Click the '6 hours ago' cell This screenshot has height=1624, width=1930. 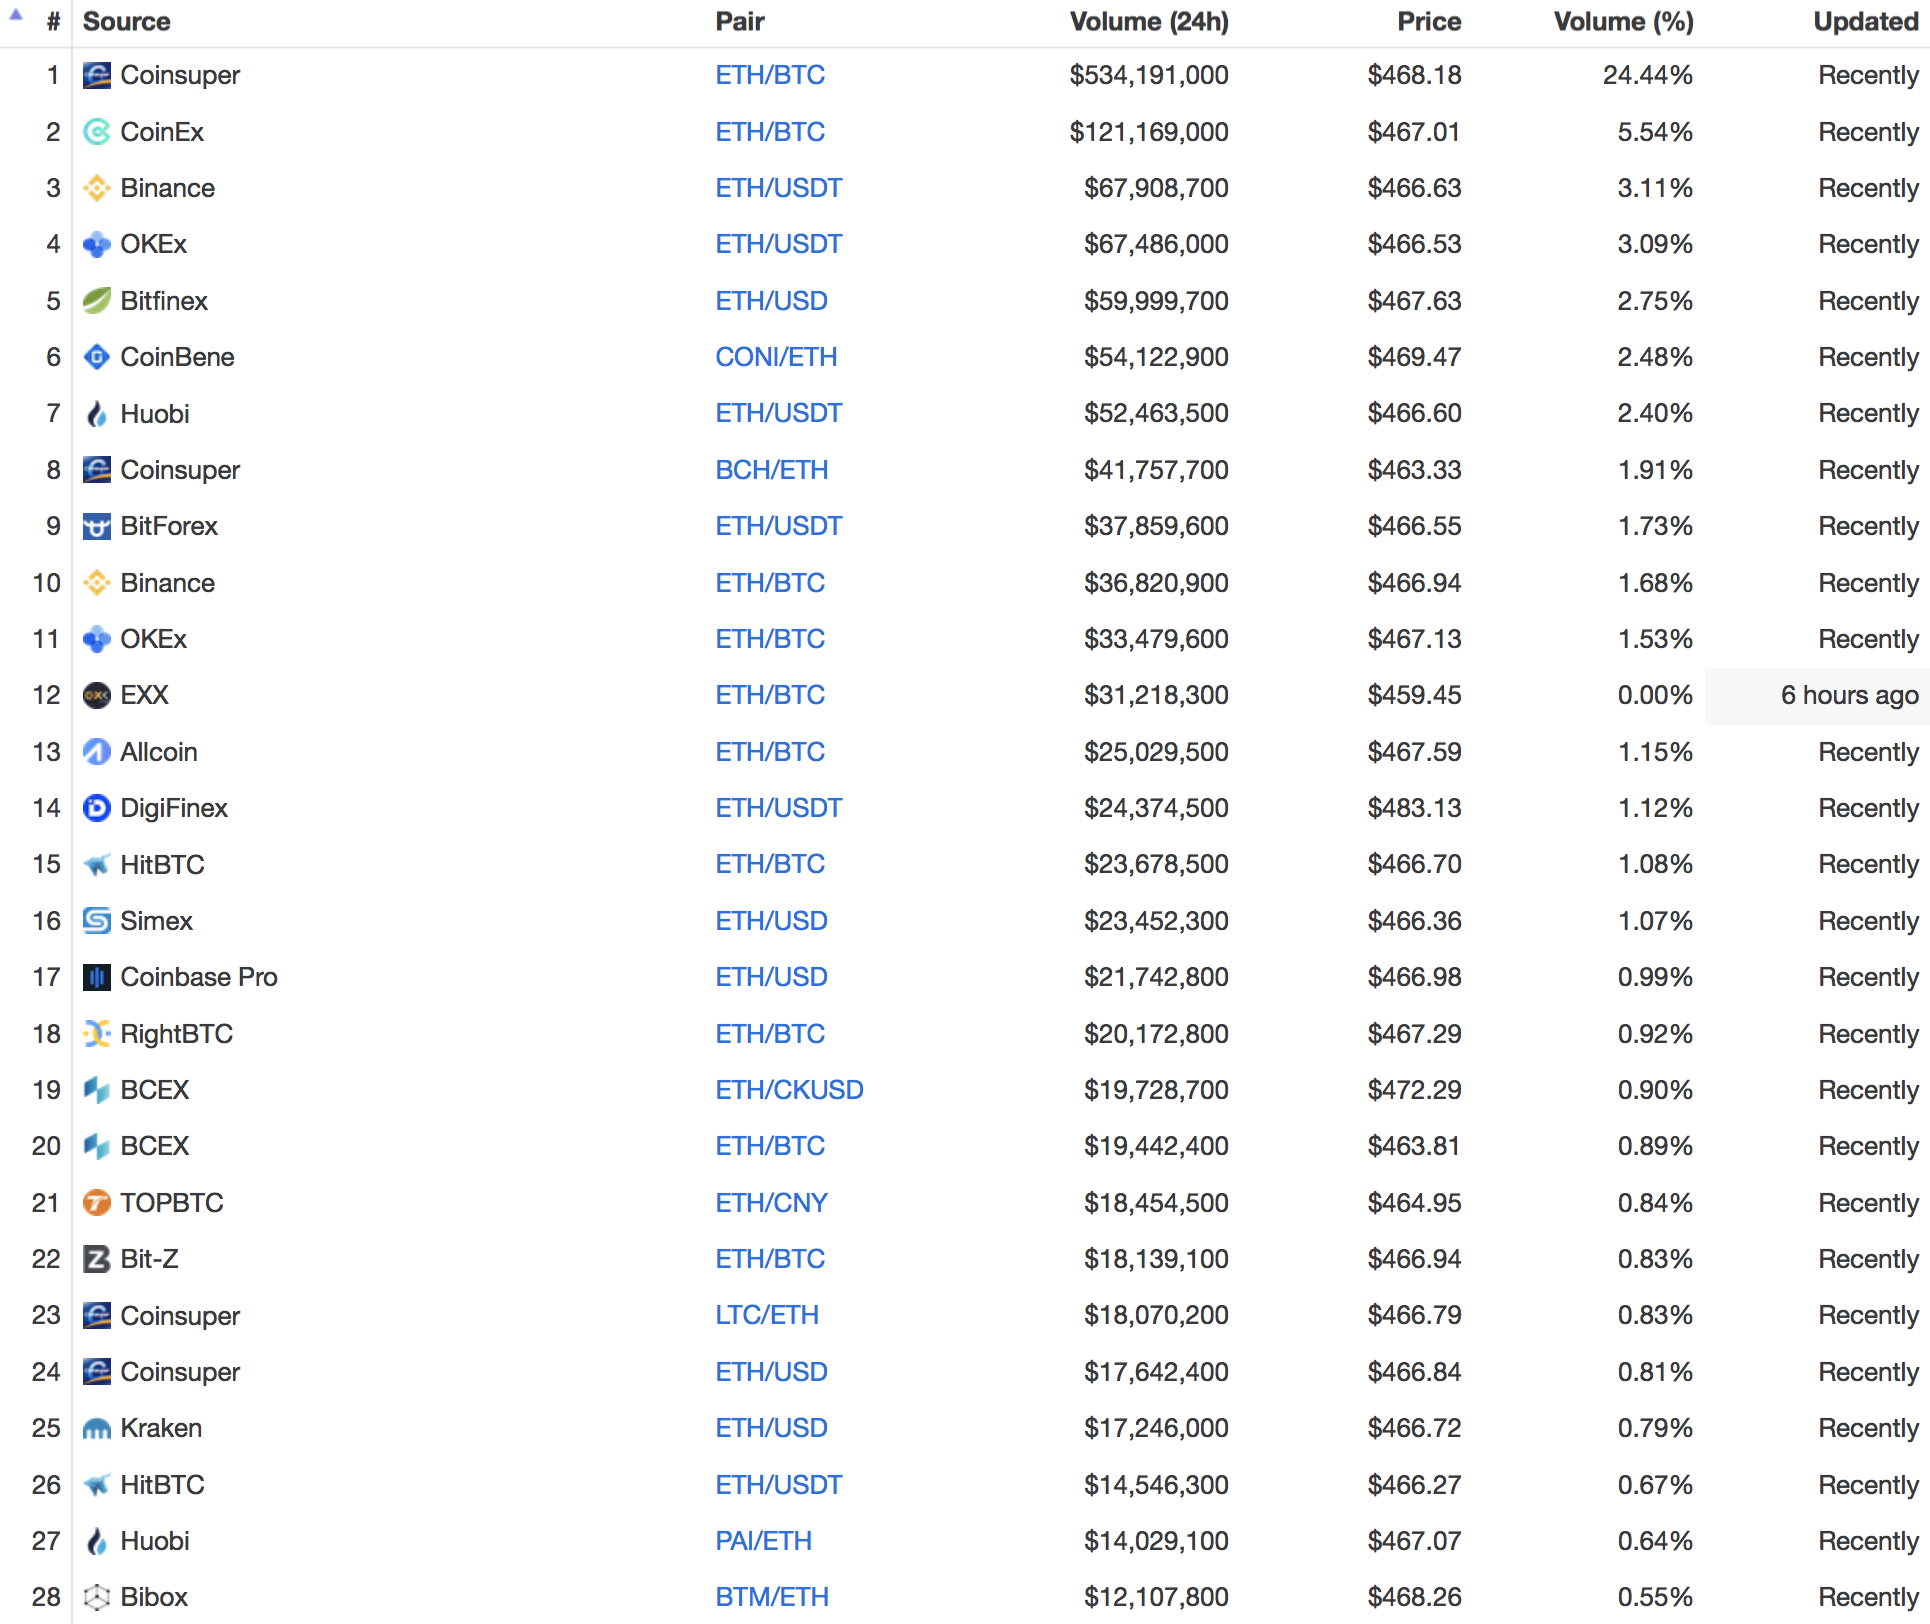coord(1848,695)
